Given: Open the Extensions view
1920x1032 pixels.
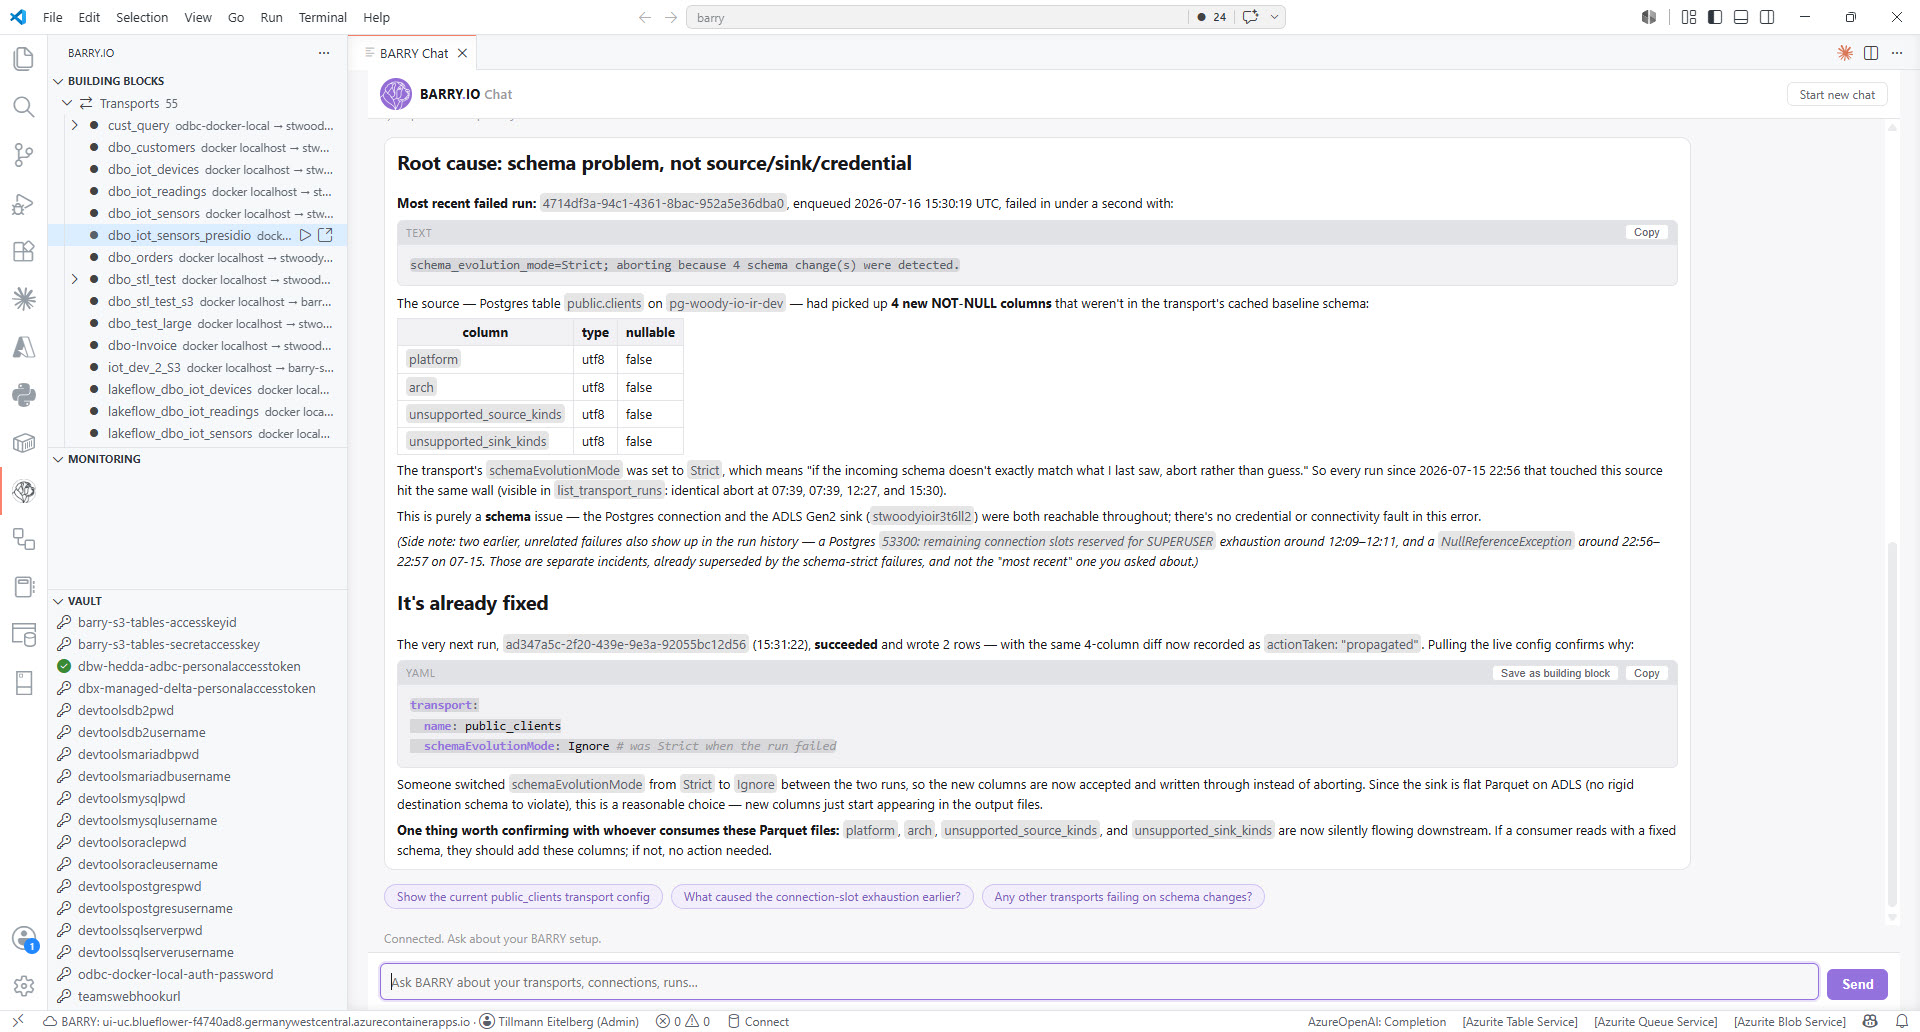Looking at the screenshot, I should (x=24, y=251).
